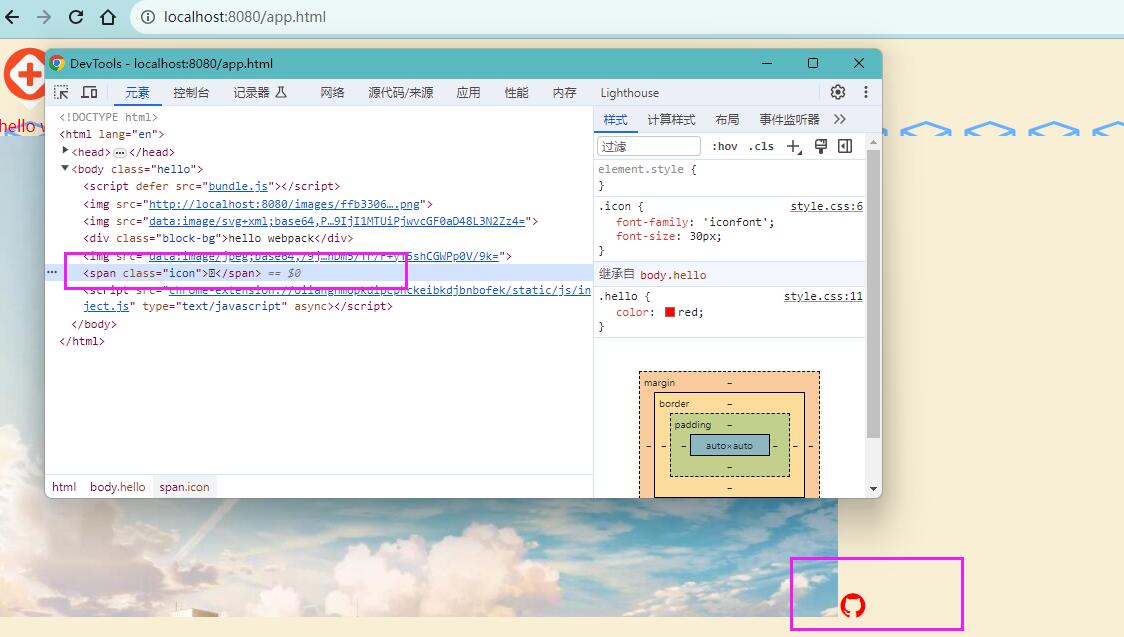Click the browser back arrow
This screenshot has height=637, width=1124.
click(12, 16)
